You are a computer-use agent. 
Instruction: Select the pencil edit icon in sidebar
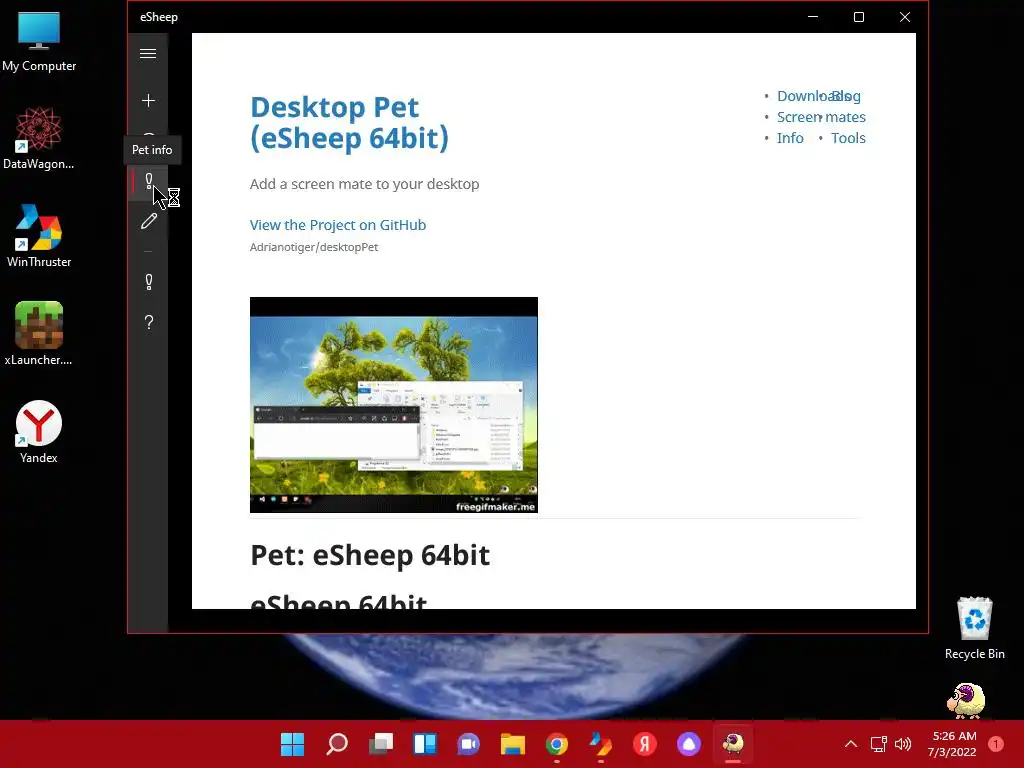(149, 221)
